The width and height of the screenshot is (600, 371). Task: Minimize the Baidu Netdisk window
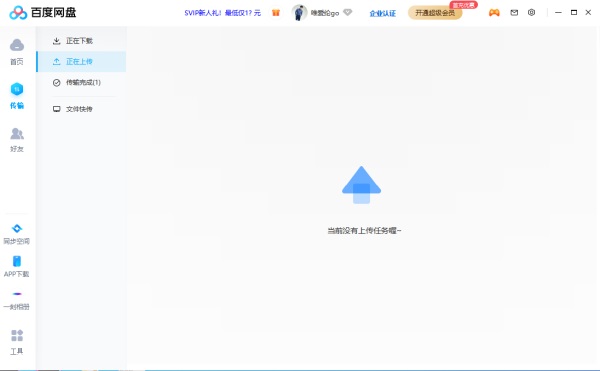click(x=558, y=13)
